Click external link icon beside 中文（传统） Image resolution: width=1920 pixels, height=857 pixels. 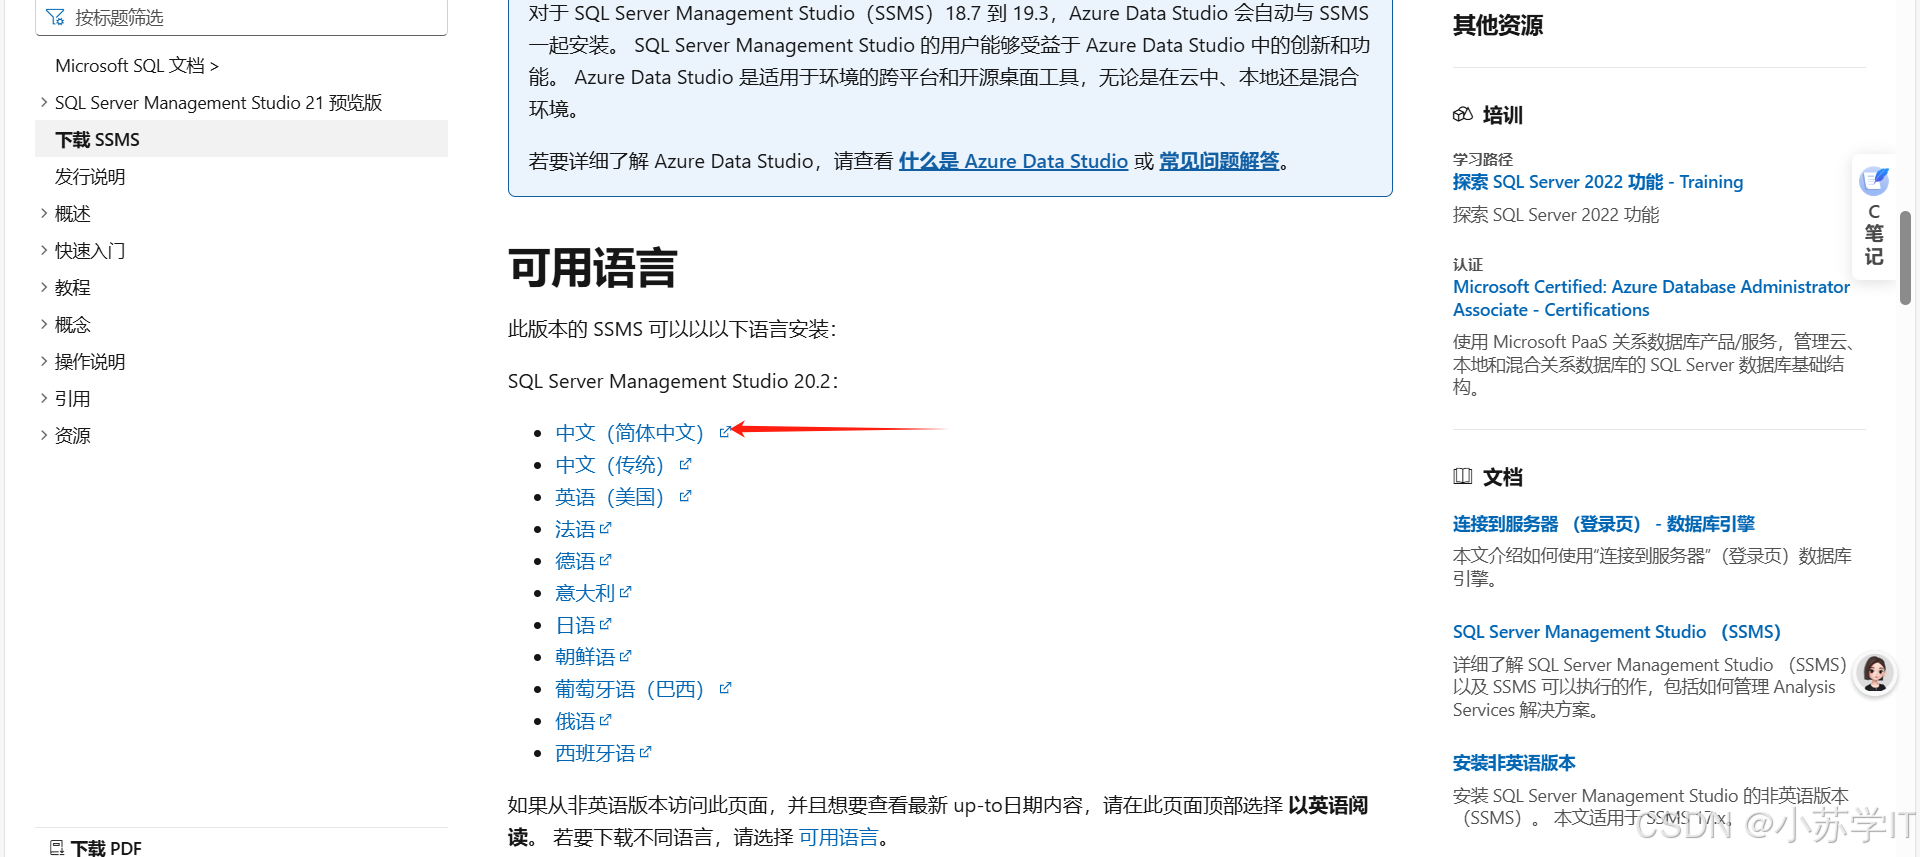(685, 464)
